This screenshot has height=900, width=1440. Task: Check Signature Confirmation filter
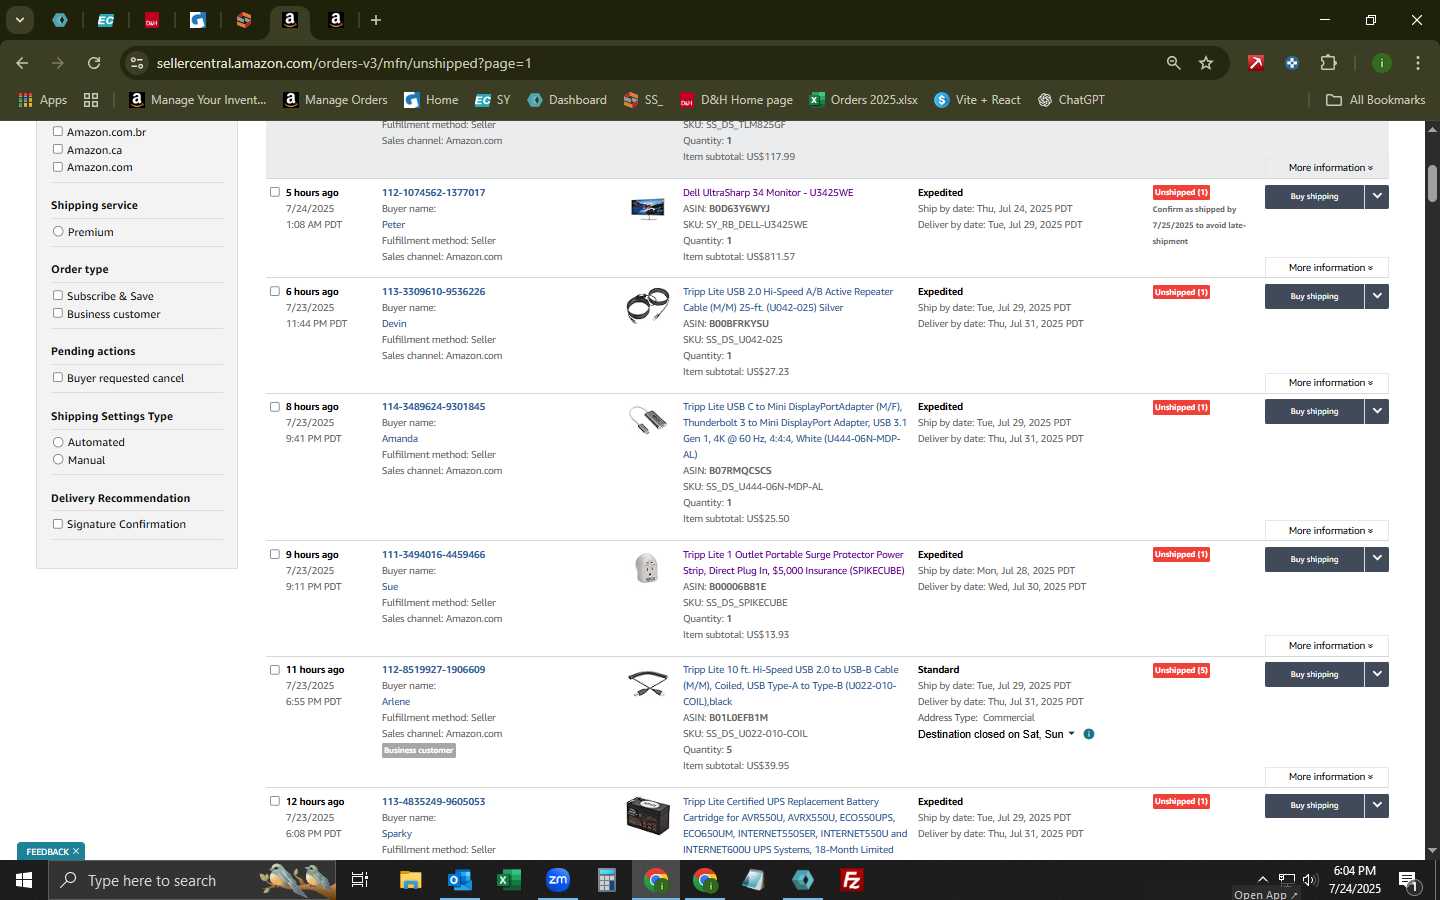click(x=58, y=523)
